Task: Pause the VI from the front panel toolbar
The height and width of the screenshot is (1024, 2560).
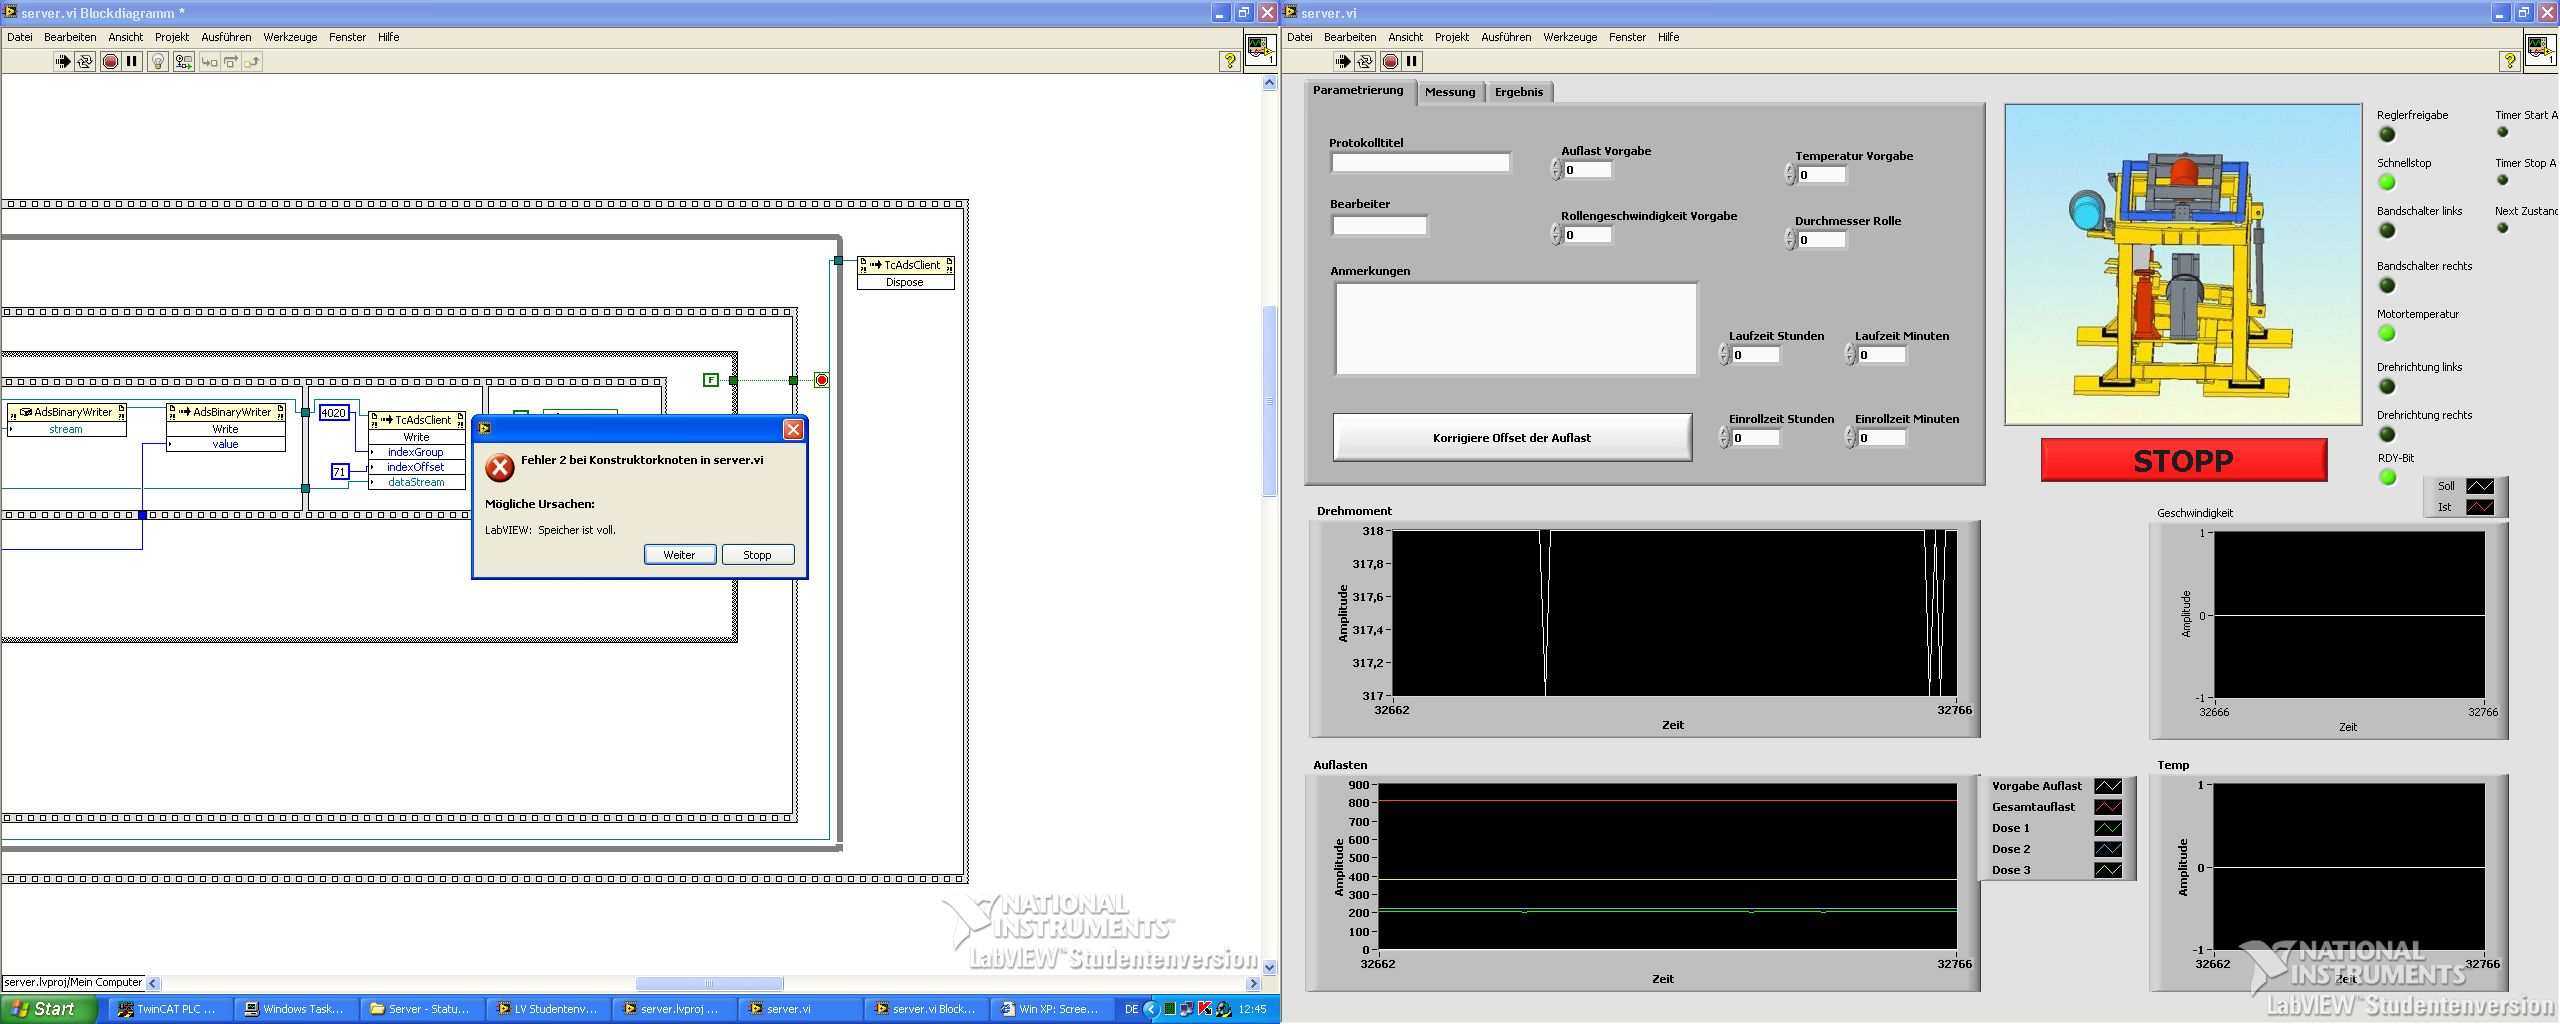Action: tap(1412, 62)
